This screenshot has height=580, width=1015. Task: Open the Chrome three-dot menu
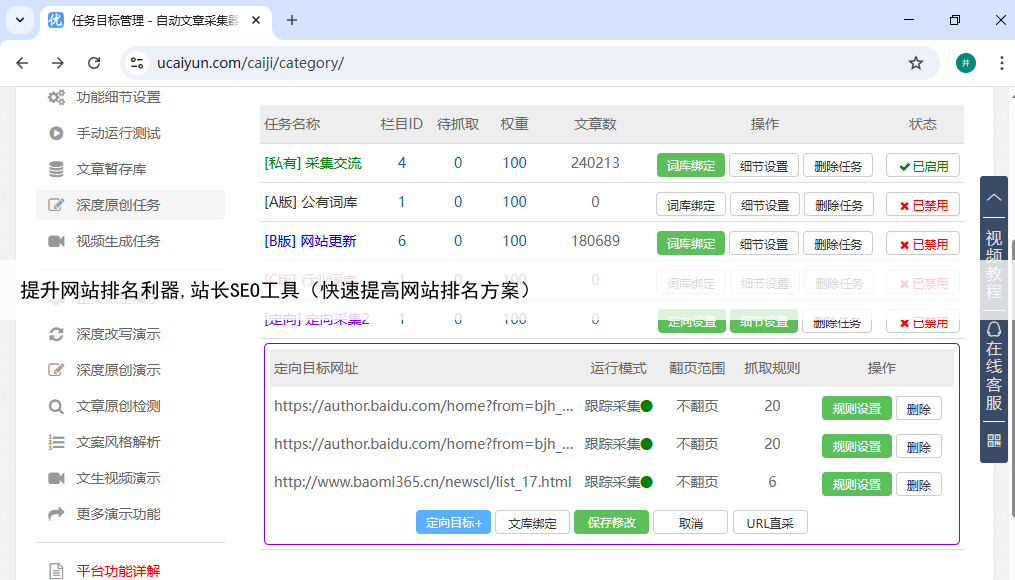click(x=1001, y=63)
